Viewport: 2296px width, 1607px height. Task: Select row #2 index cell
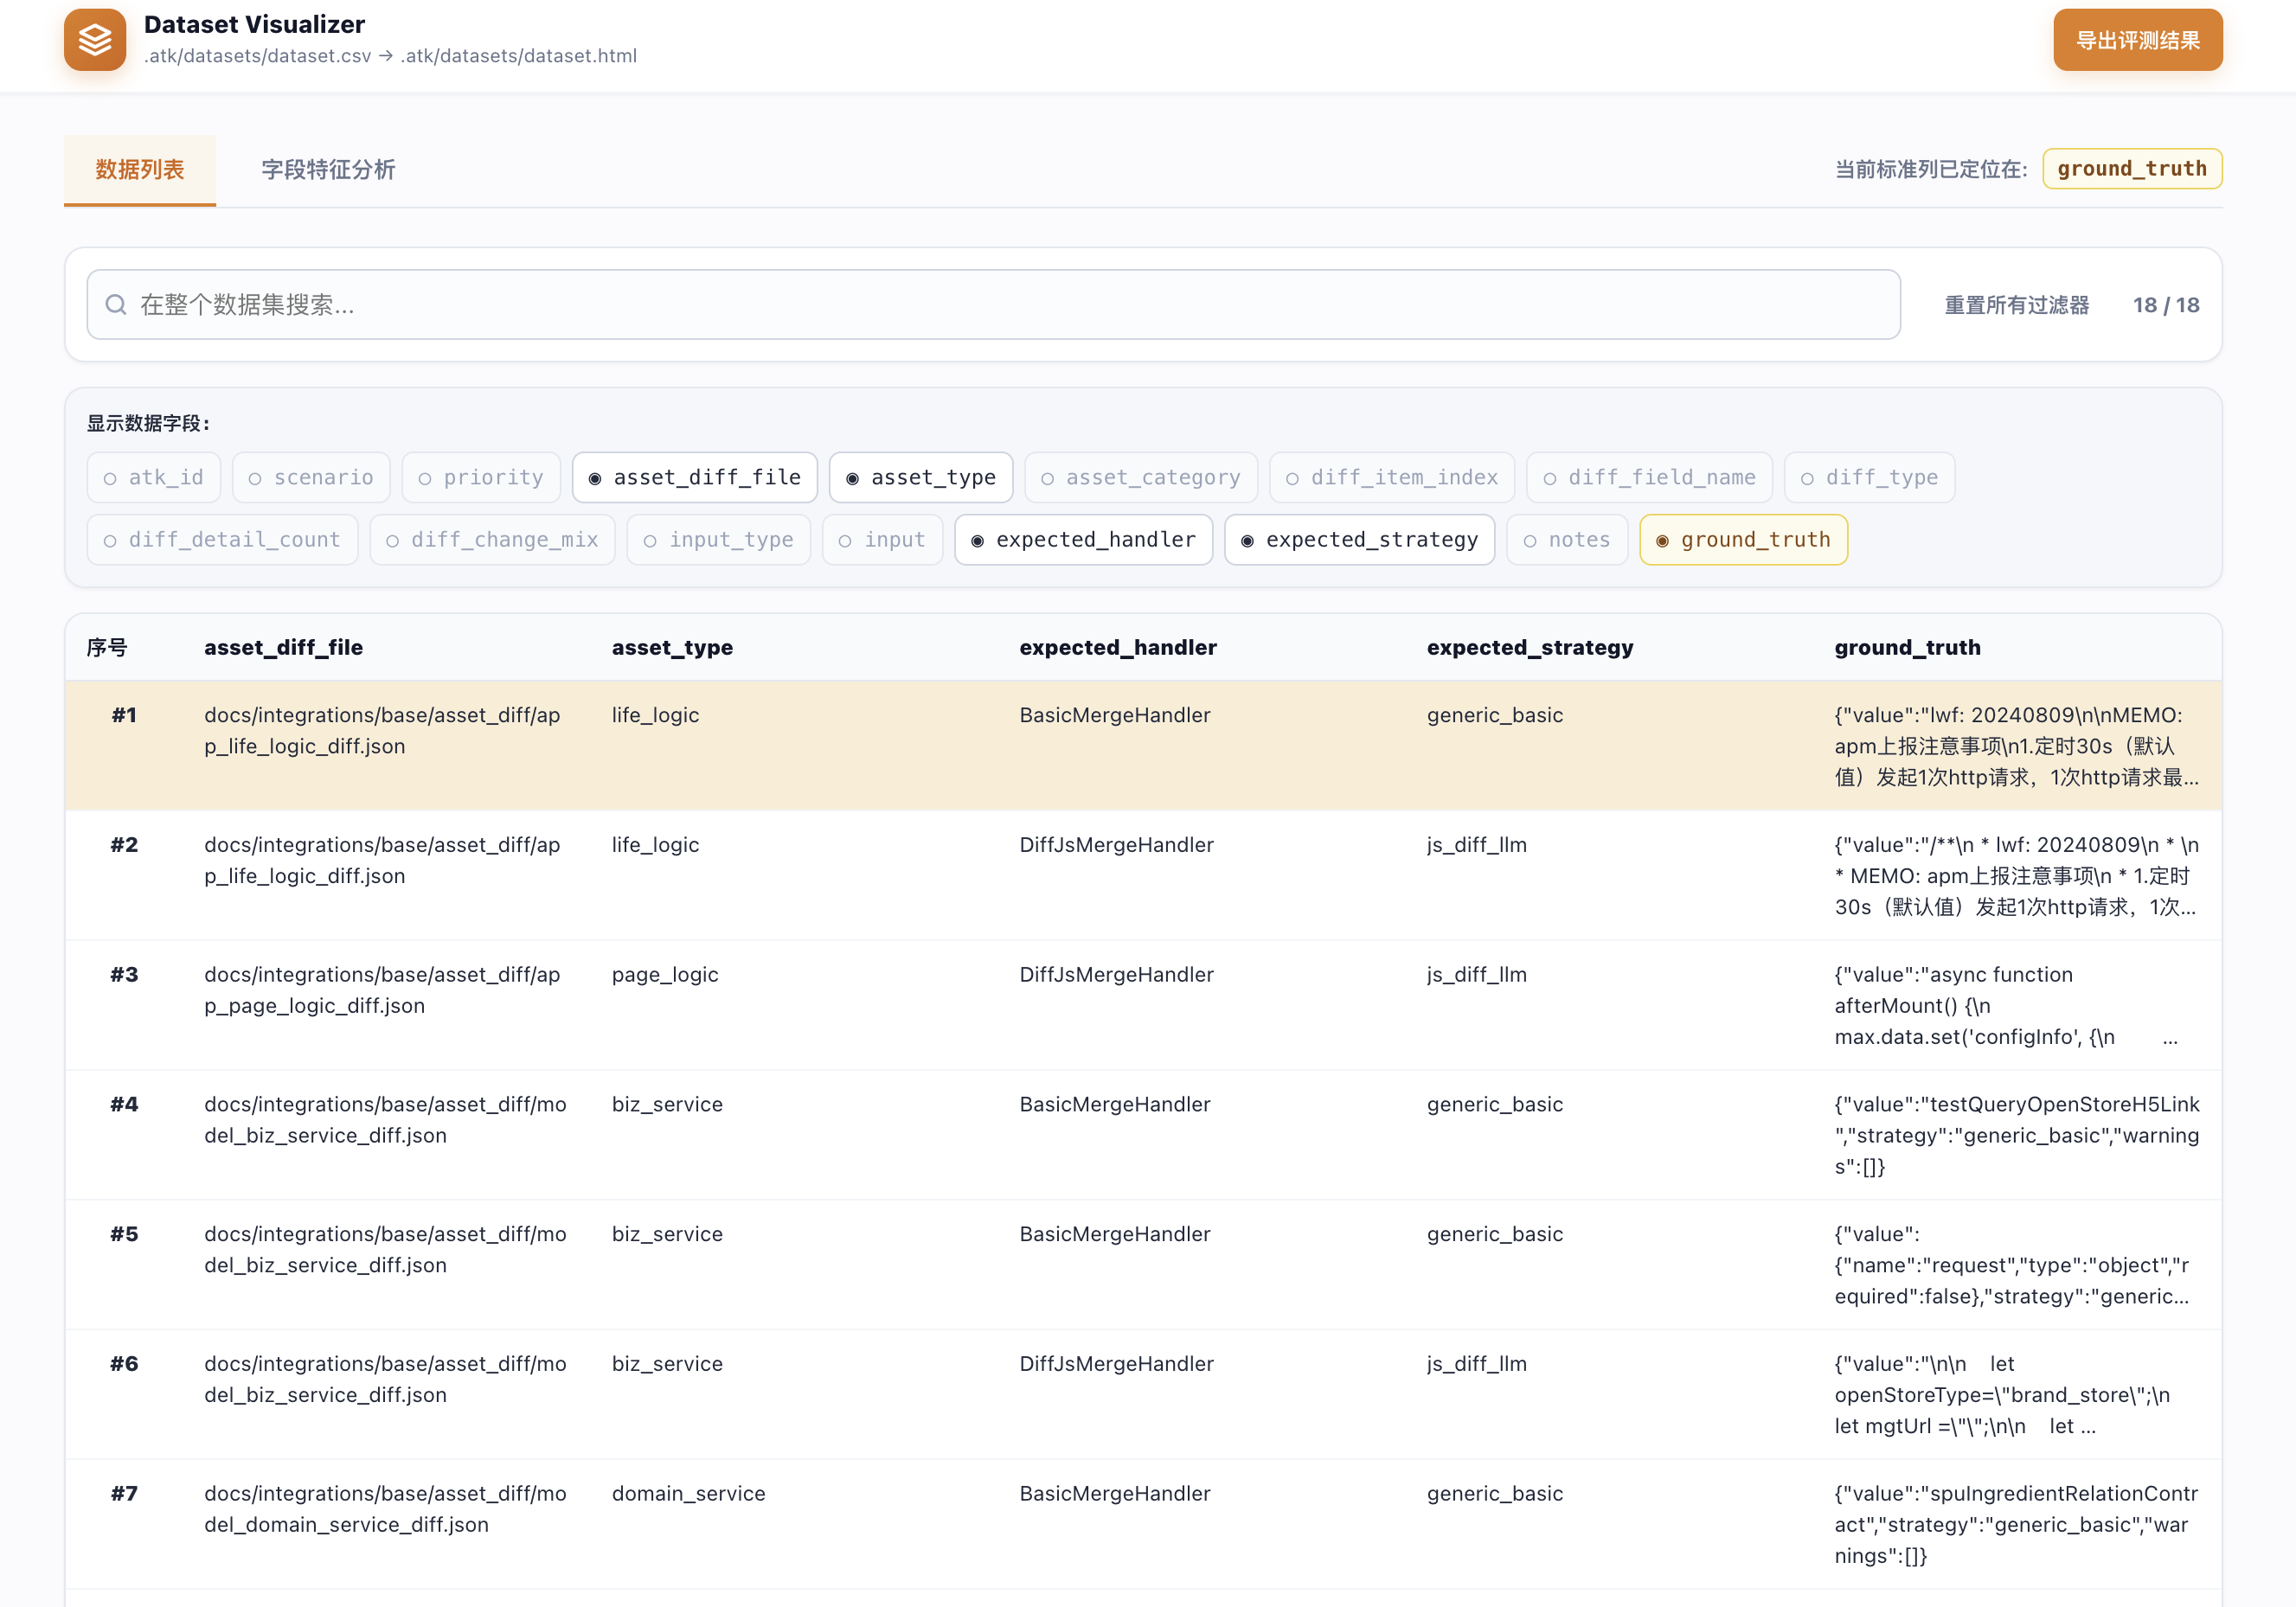pos(124,845)
